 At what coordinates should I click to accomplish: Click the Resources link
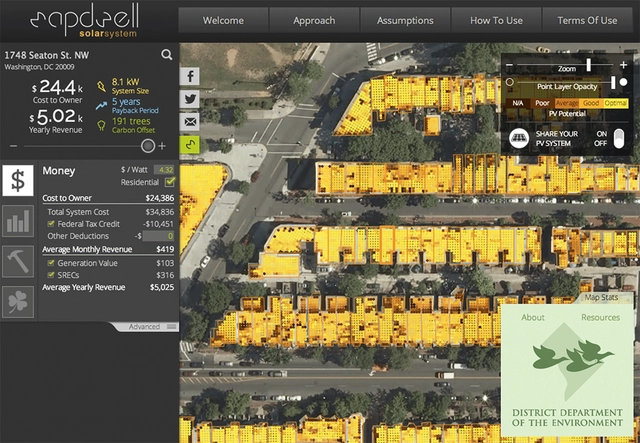point(600,317)
